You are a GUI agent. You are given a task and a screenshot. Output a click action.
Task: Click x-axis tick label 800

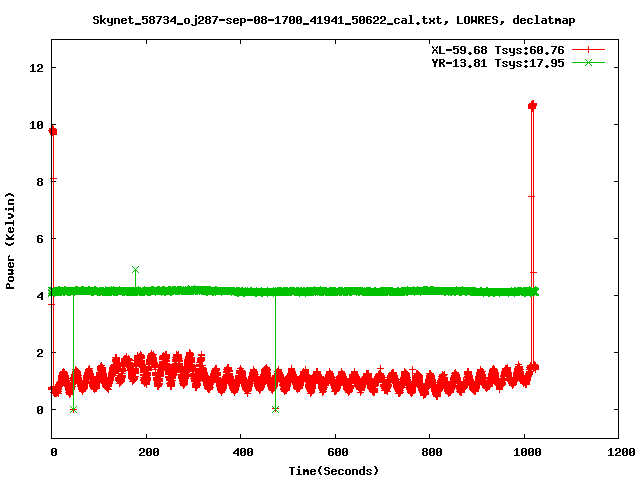click(x=431, y=452)
